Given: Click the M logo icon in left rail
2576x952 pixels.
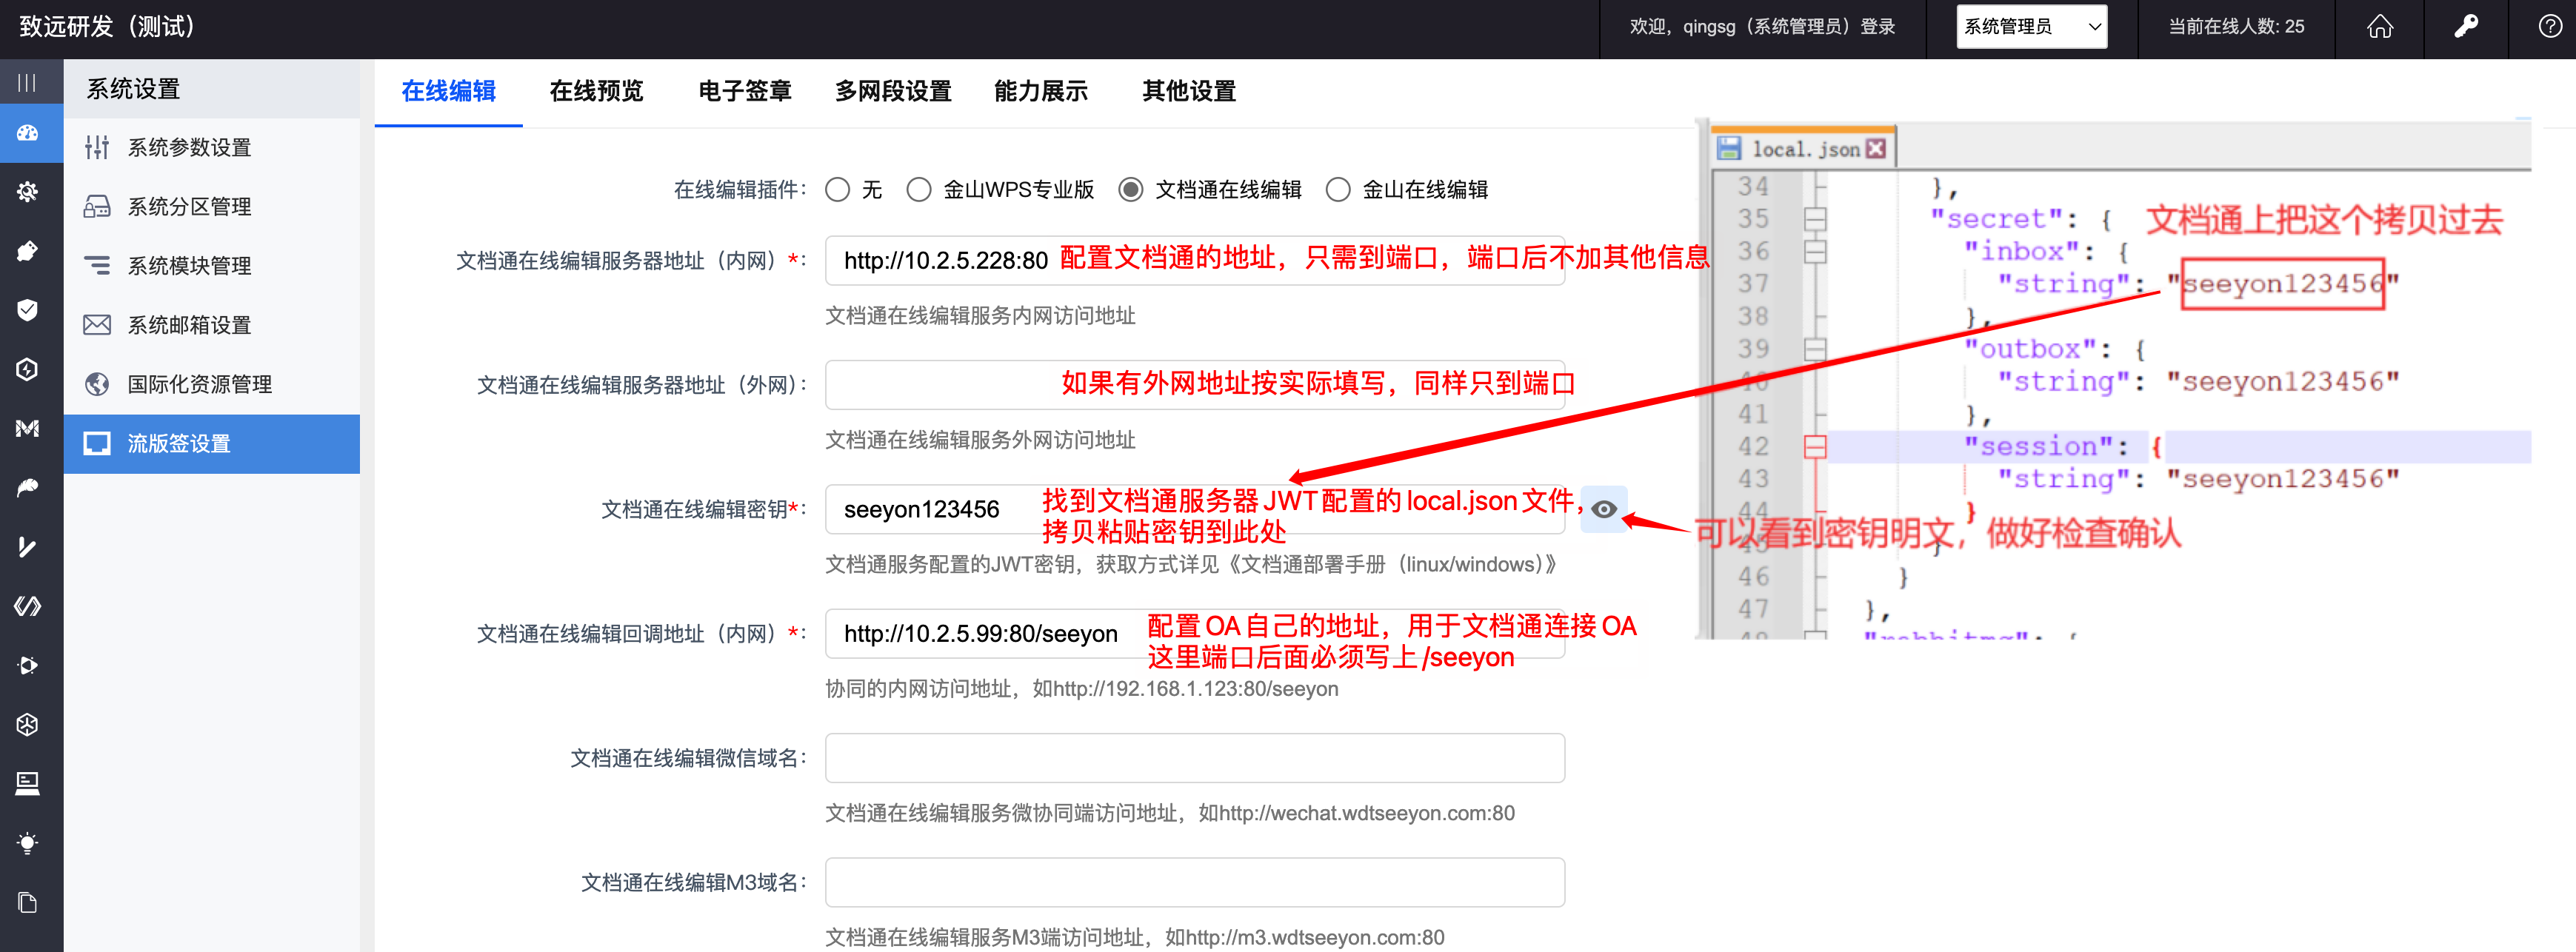Looking at the screenshot, I should pyautogui.click(x=27, y=429).
